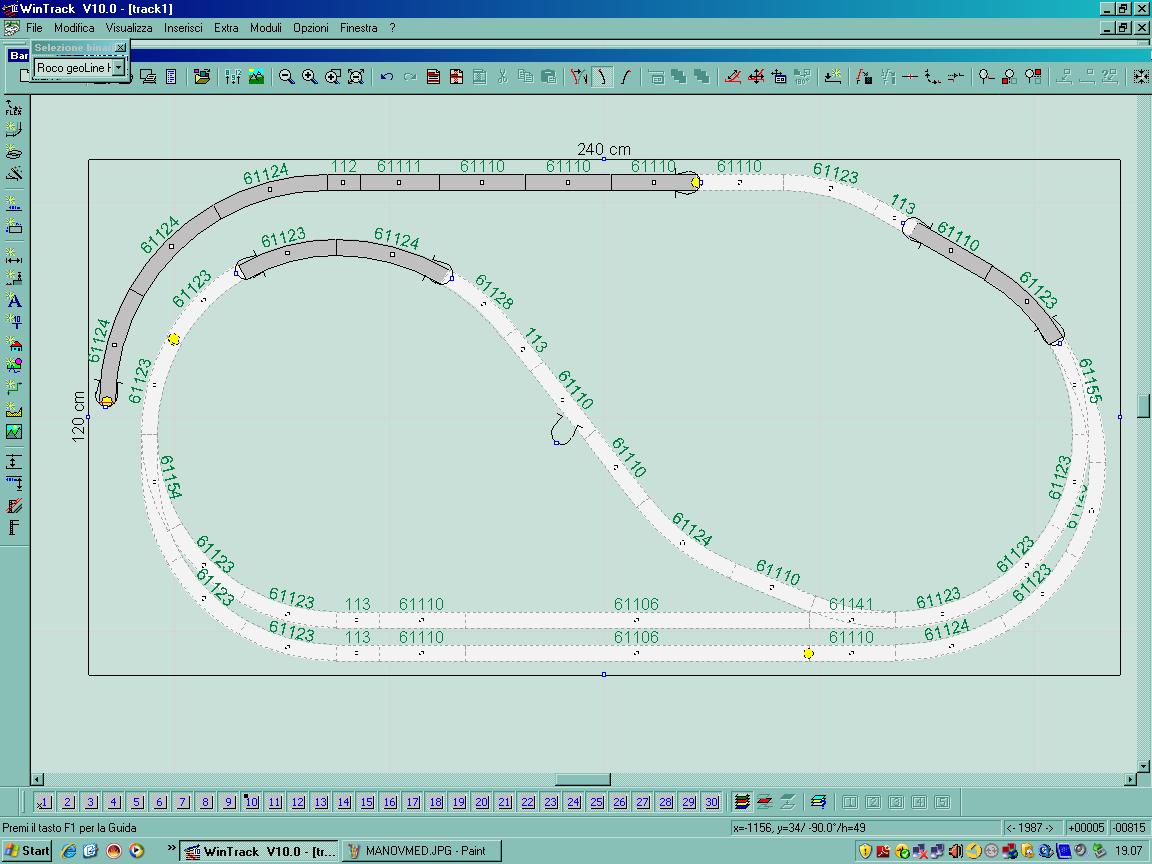Click the blue-yellow layer stack icon
1152x864 pixels.
click(x=818, y=802)
